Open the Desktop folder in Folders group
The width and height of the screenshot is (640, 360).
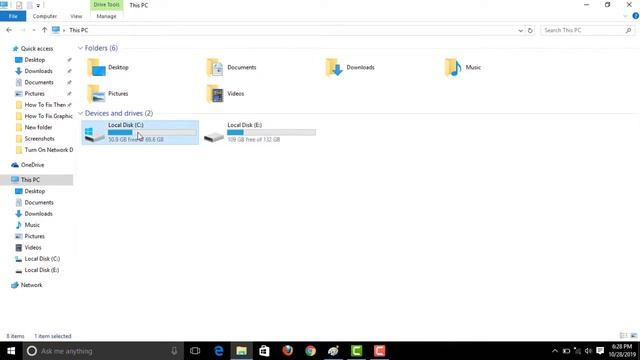[x=108, y=67]
